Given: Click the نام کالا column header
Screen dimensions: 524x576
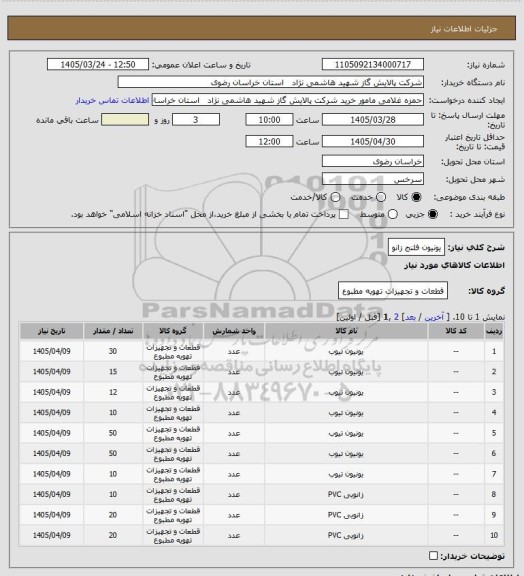Looking at the screenshot, I should (x=346, y=331).
